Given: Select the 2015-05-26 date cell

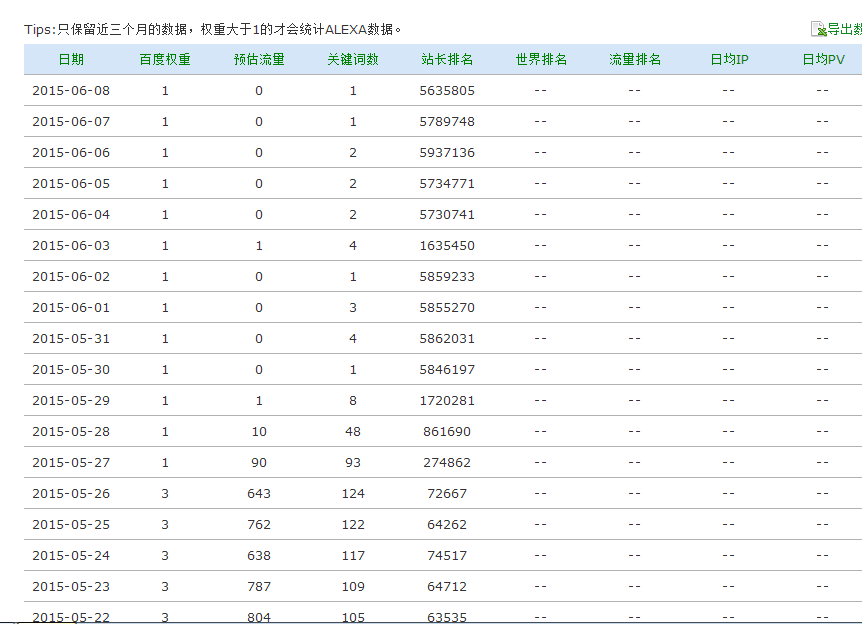Looking at the screenshot, I should [x=71, y=494].
